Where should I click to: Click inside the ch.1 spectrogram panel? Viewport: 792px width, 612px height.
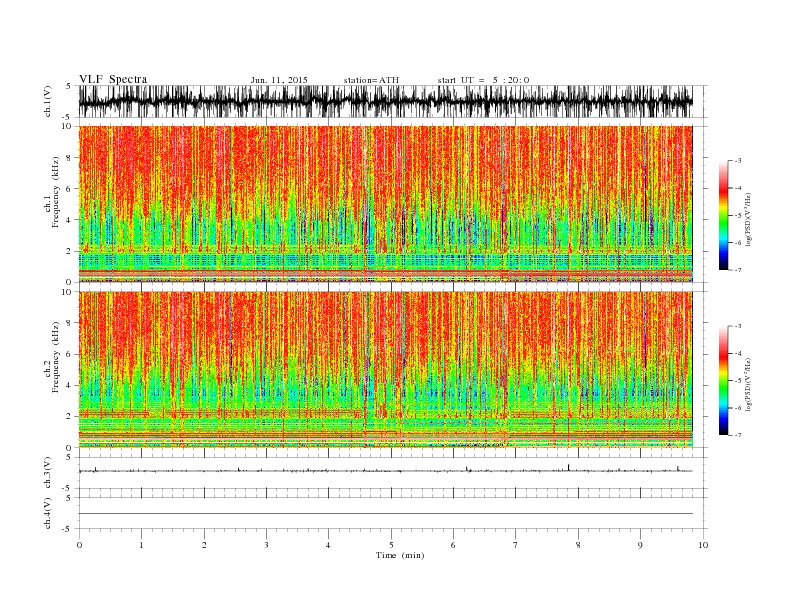pyautogui.click(x=385, y=204)
